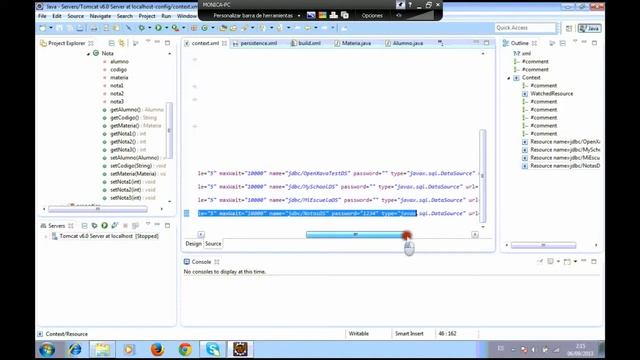Screen dimensions: 640x360
Task: Click the Outline horizontal scrollbar thumb
Action: (543, 245)
